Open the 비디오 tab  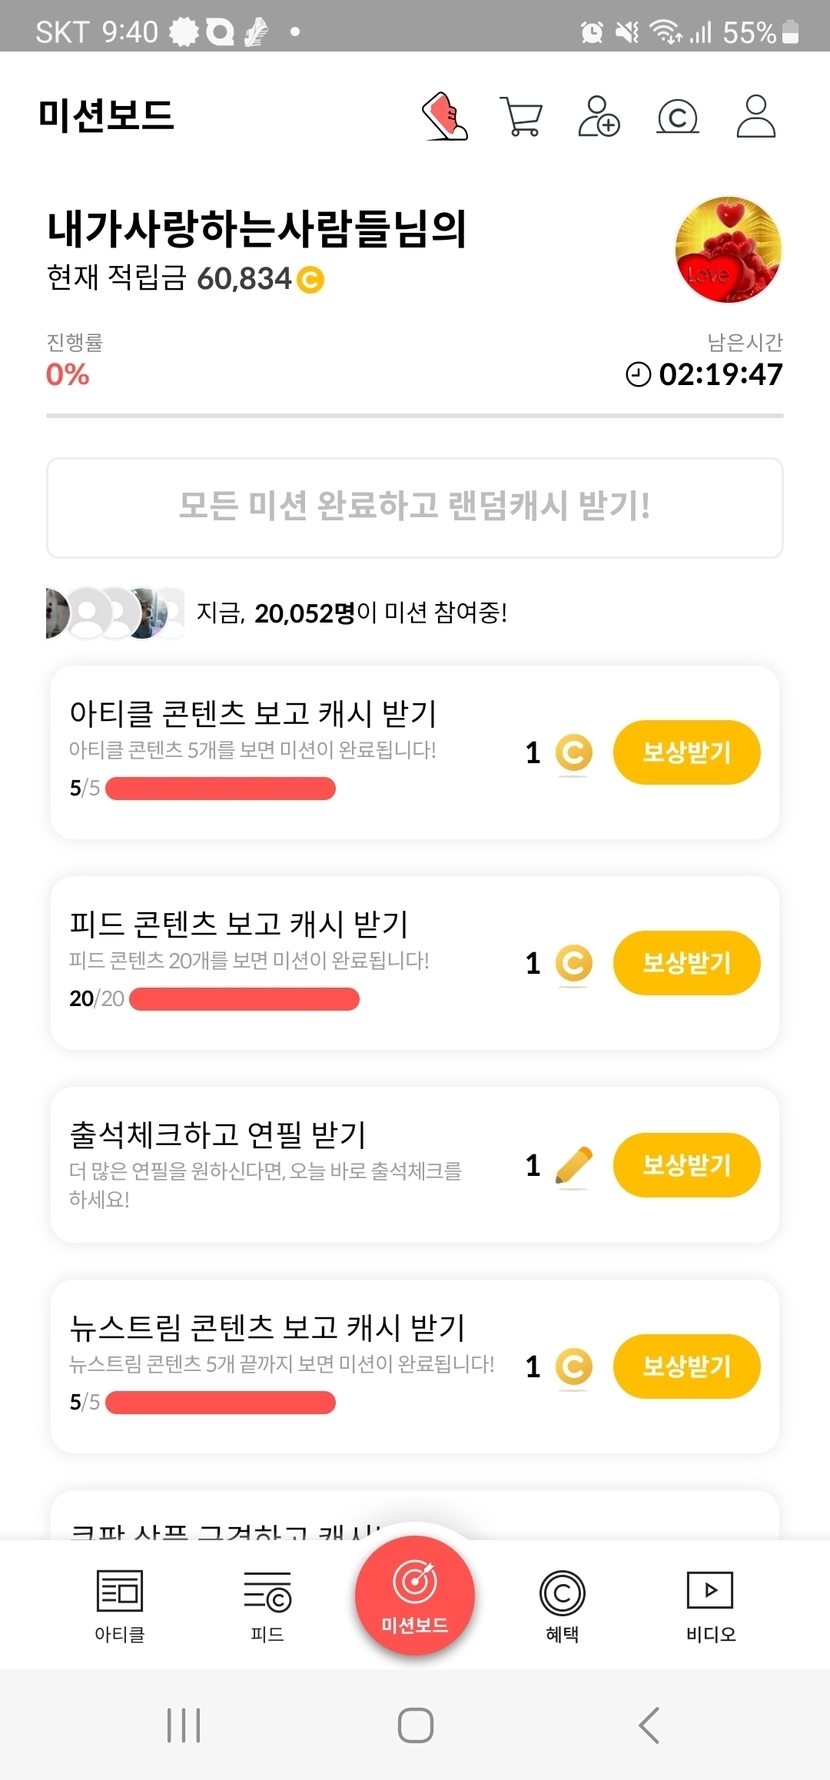[710, 1605]
